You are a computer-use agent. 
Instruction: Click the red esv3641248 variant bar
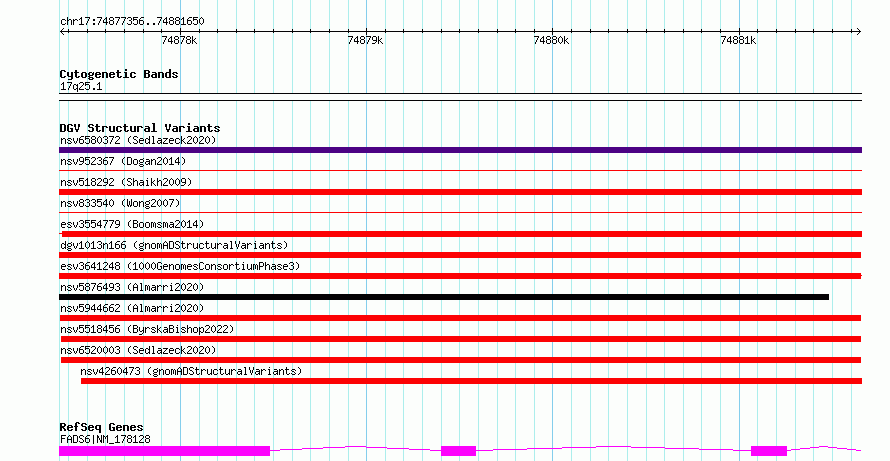coord(460,276)
